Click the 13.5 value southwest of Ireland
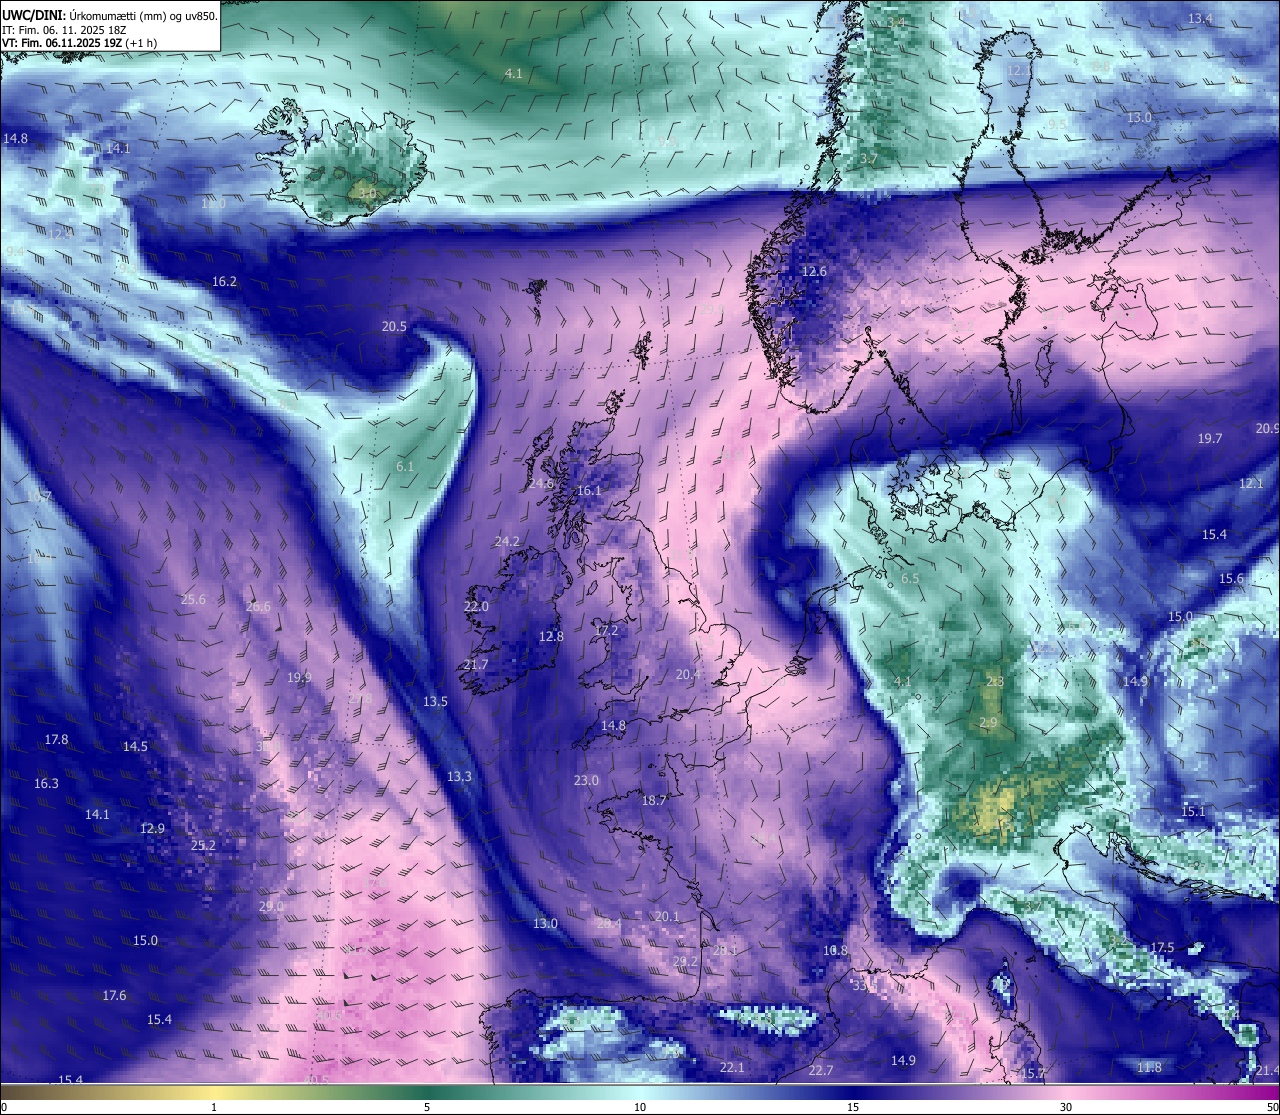The image size is (1280, 1115). tap(435, 702)
